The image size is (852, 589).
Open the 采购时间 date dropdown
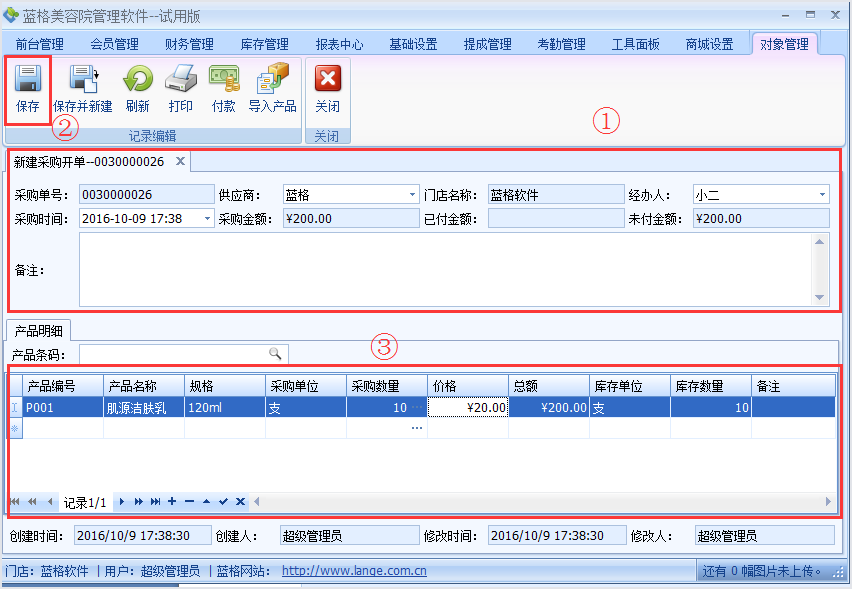pos(207,218)
